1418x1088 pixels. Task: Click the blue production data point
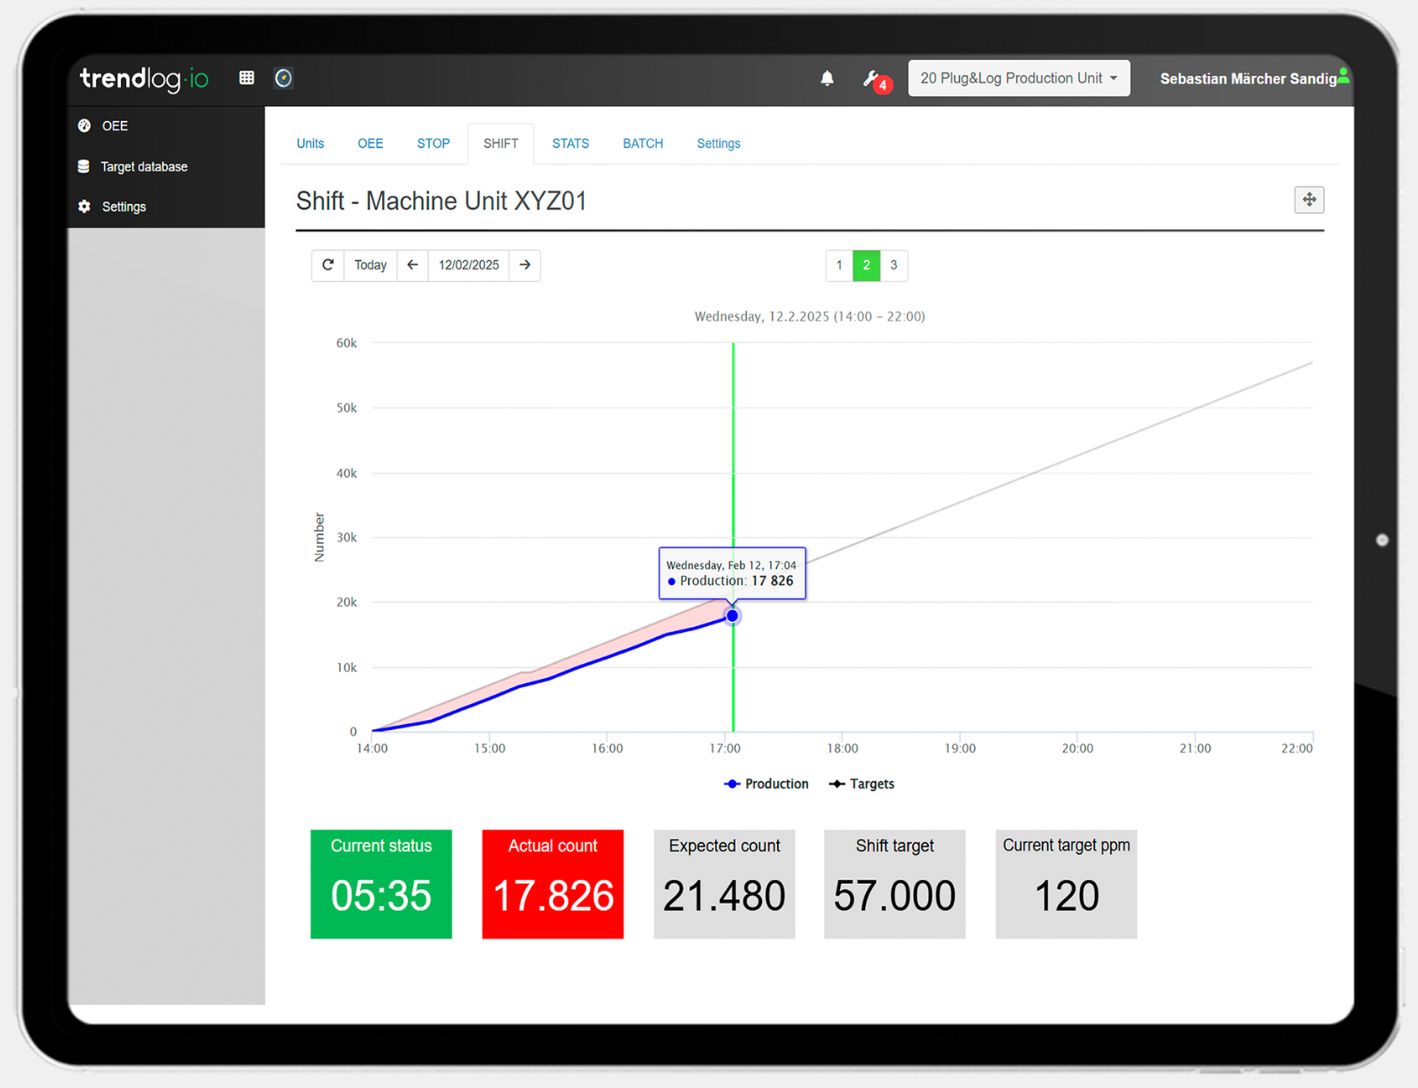[732, 616]
